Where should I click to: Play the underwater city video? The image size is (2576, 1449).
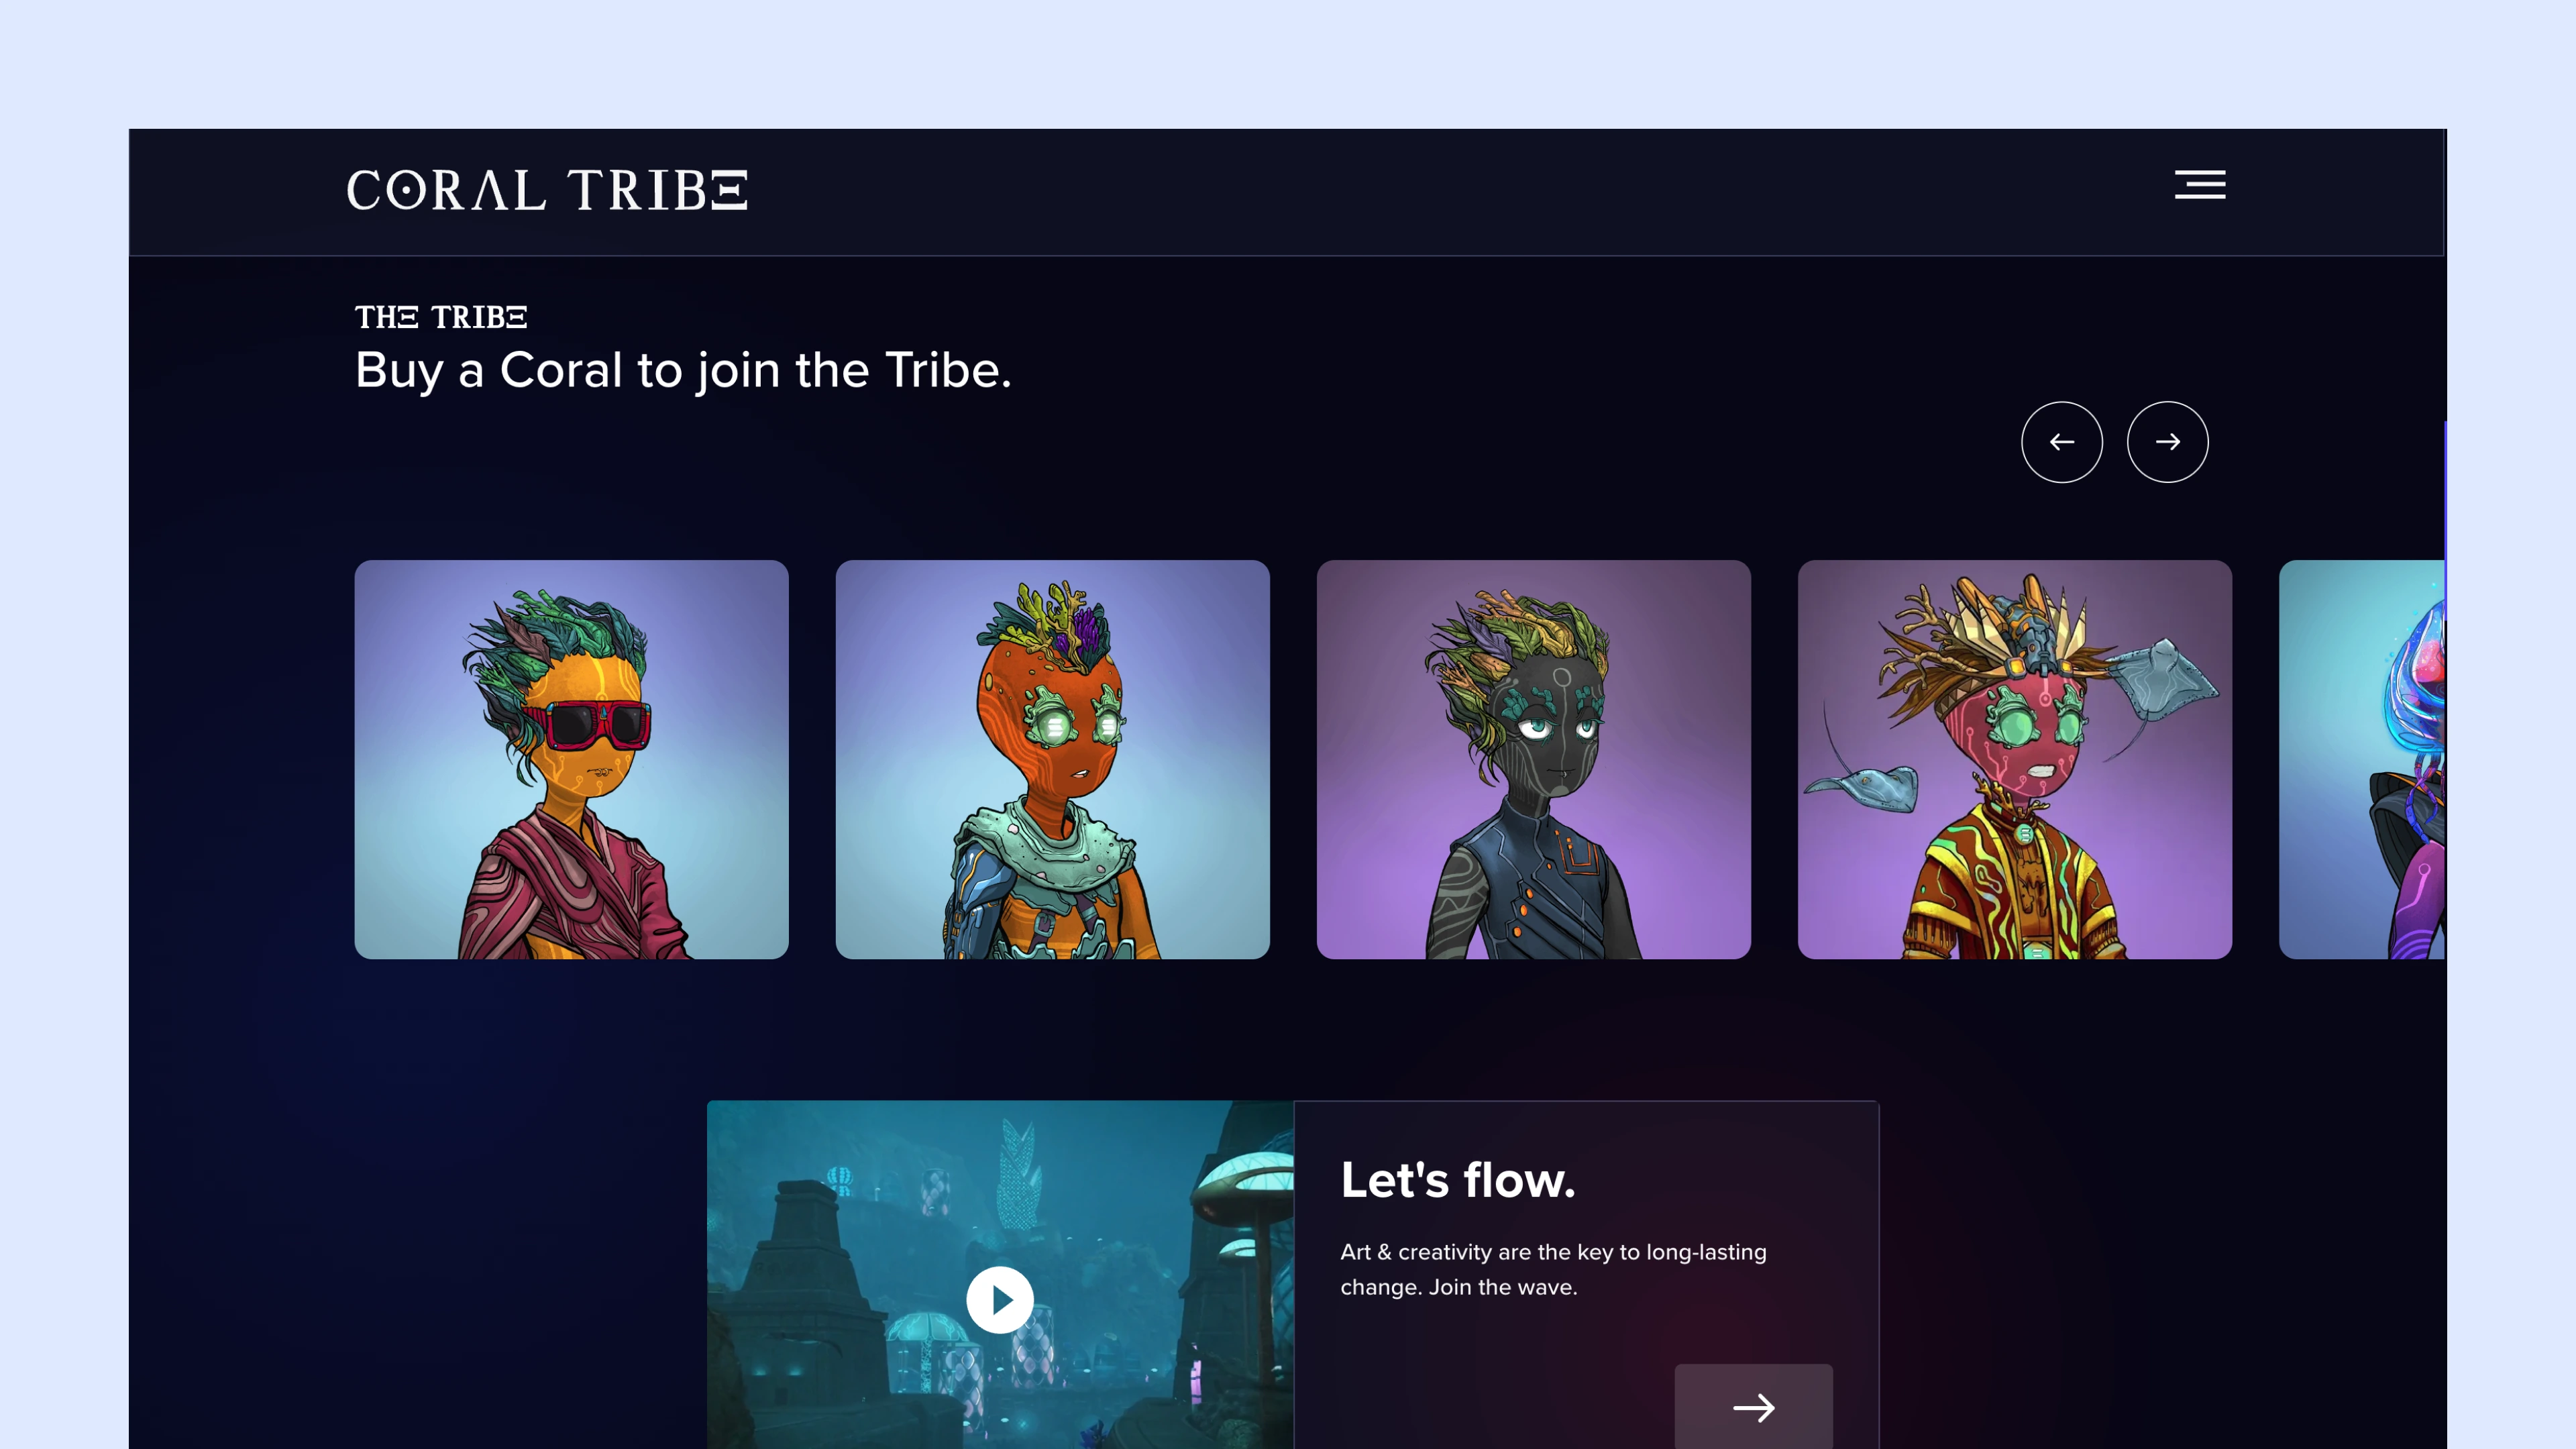(999, 1300)
